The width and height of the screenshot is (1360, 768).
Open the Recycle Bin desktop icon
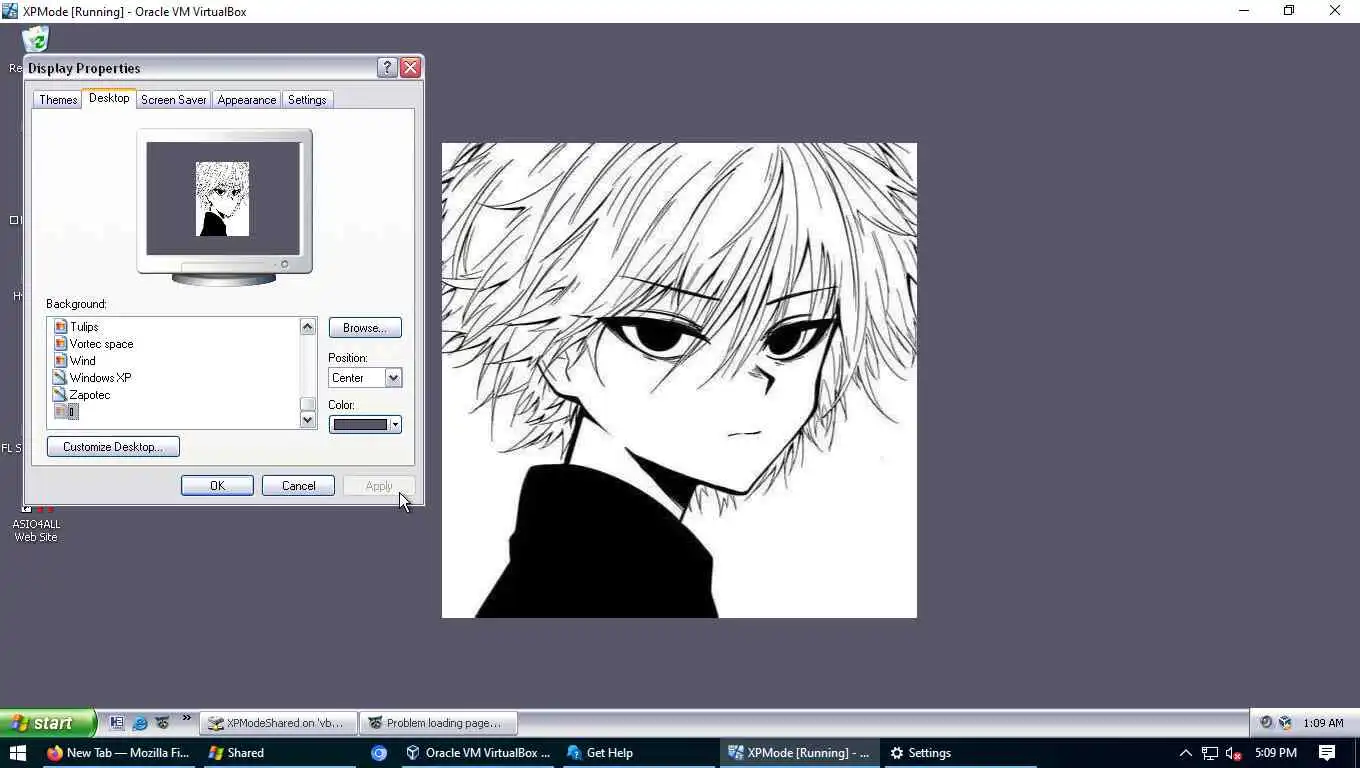[x=35, y=40]
